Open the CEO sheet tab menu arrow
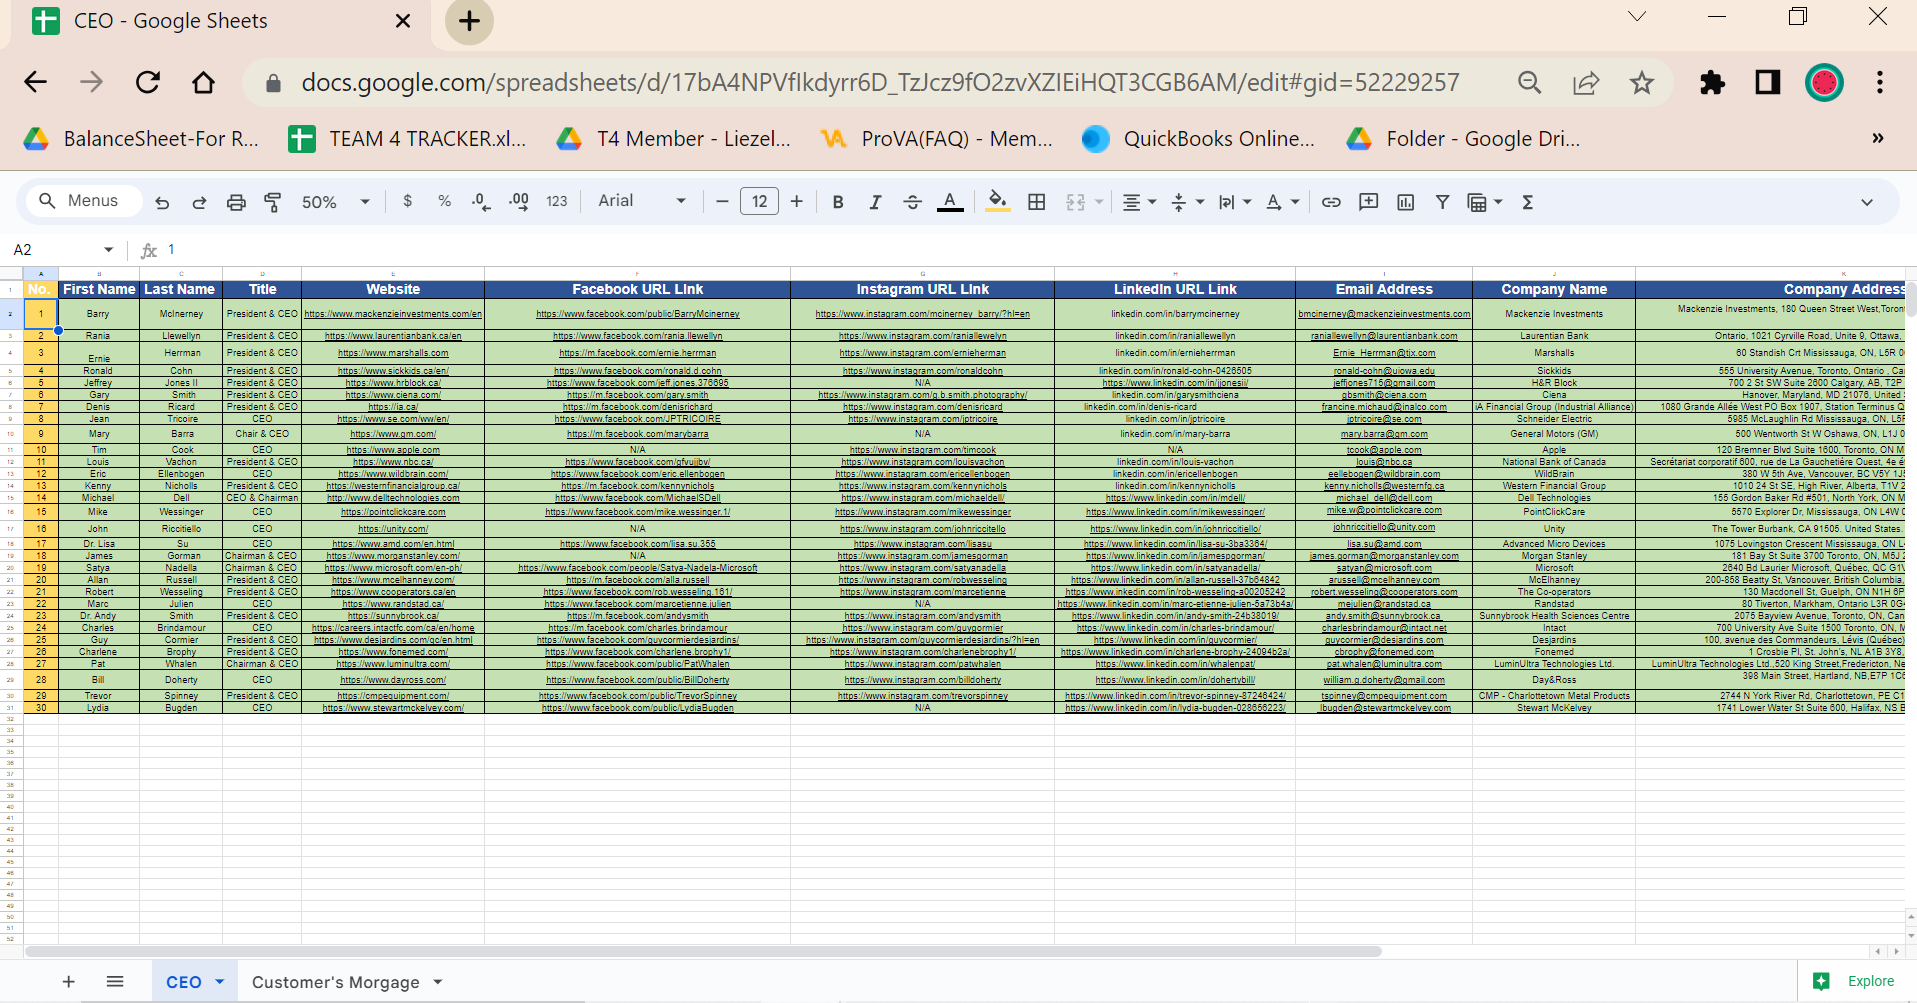 220,982
